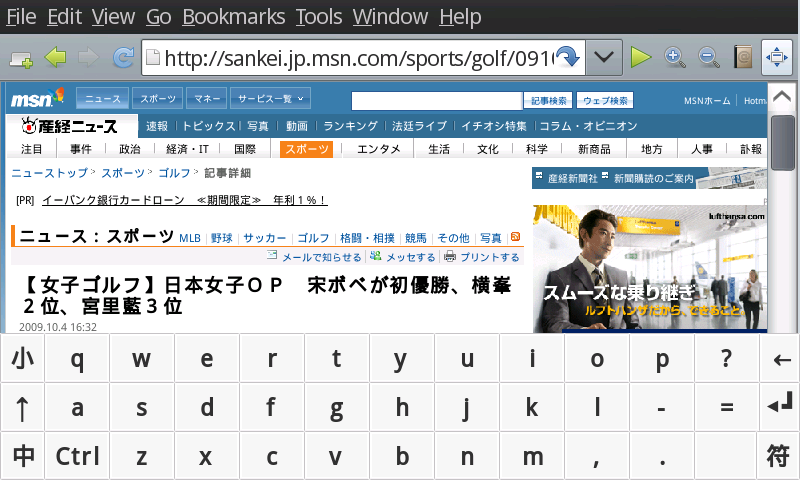Expand the サービス一覧 dropdown on MSN bar
800x480 pixels.
(270, 99)
